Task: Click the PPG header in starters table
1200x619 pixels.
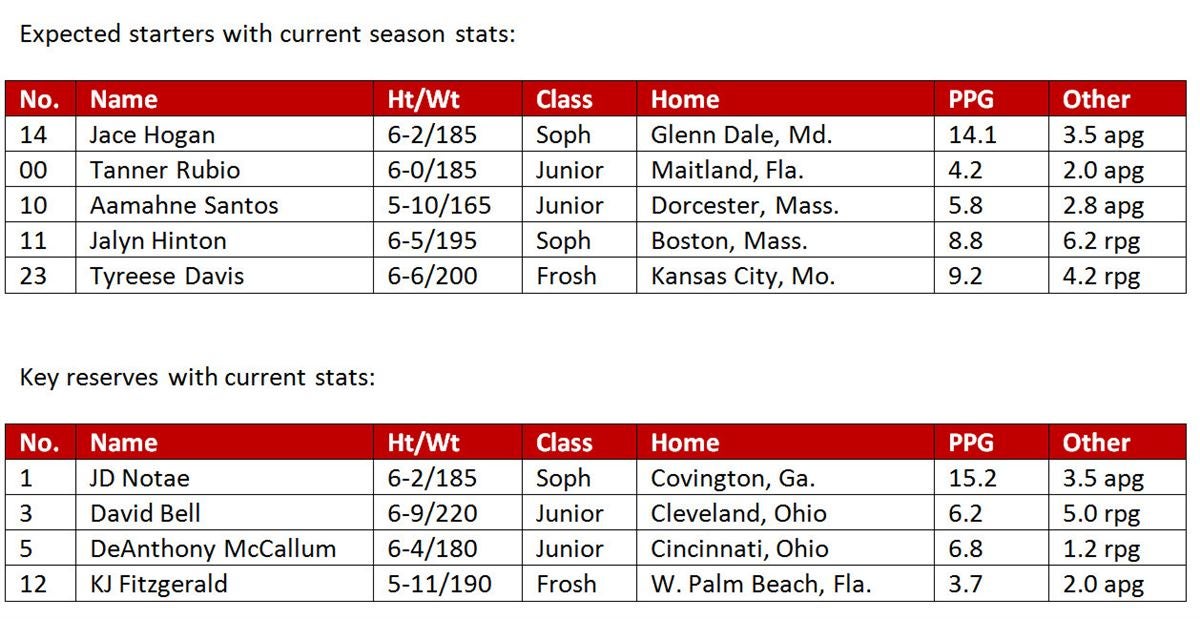Action: [x=971, y=99]
